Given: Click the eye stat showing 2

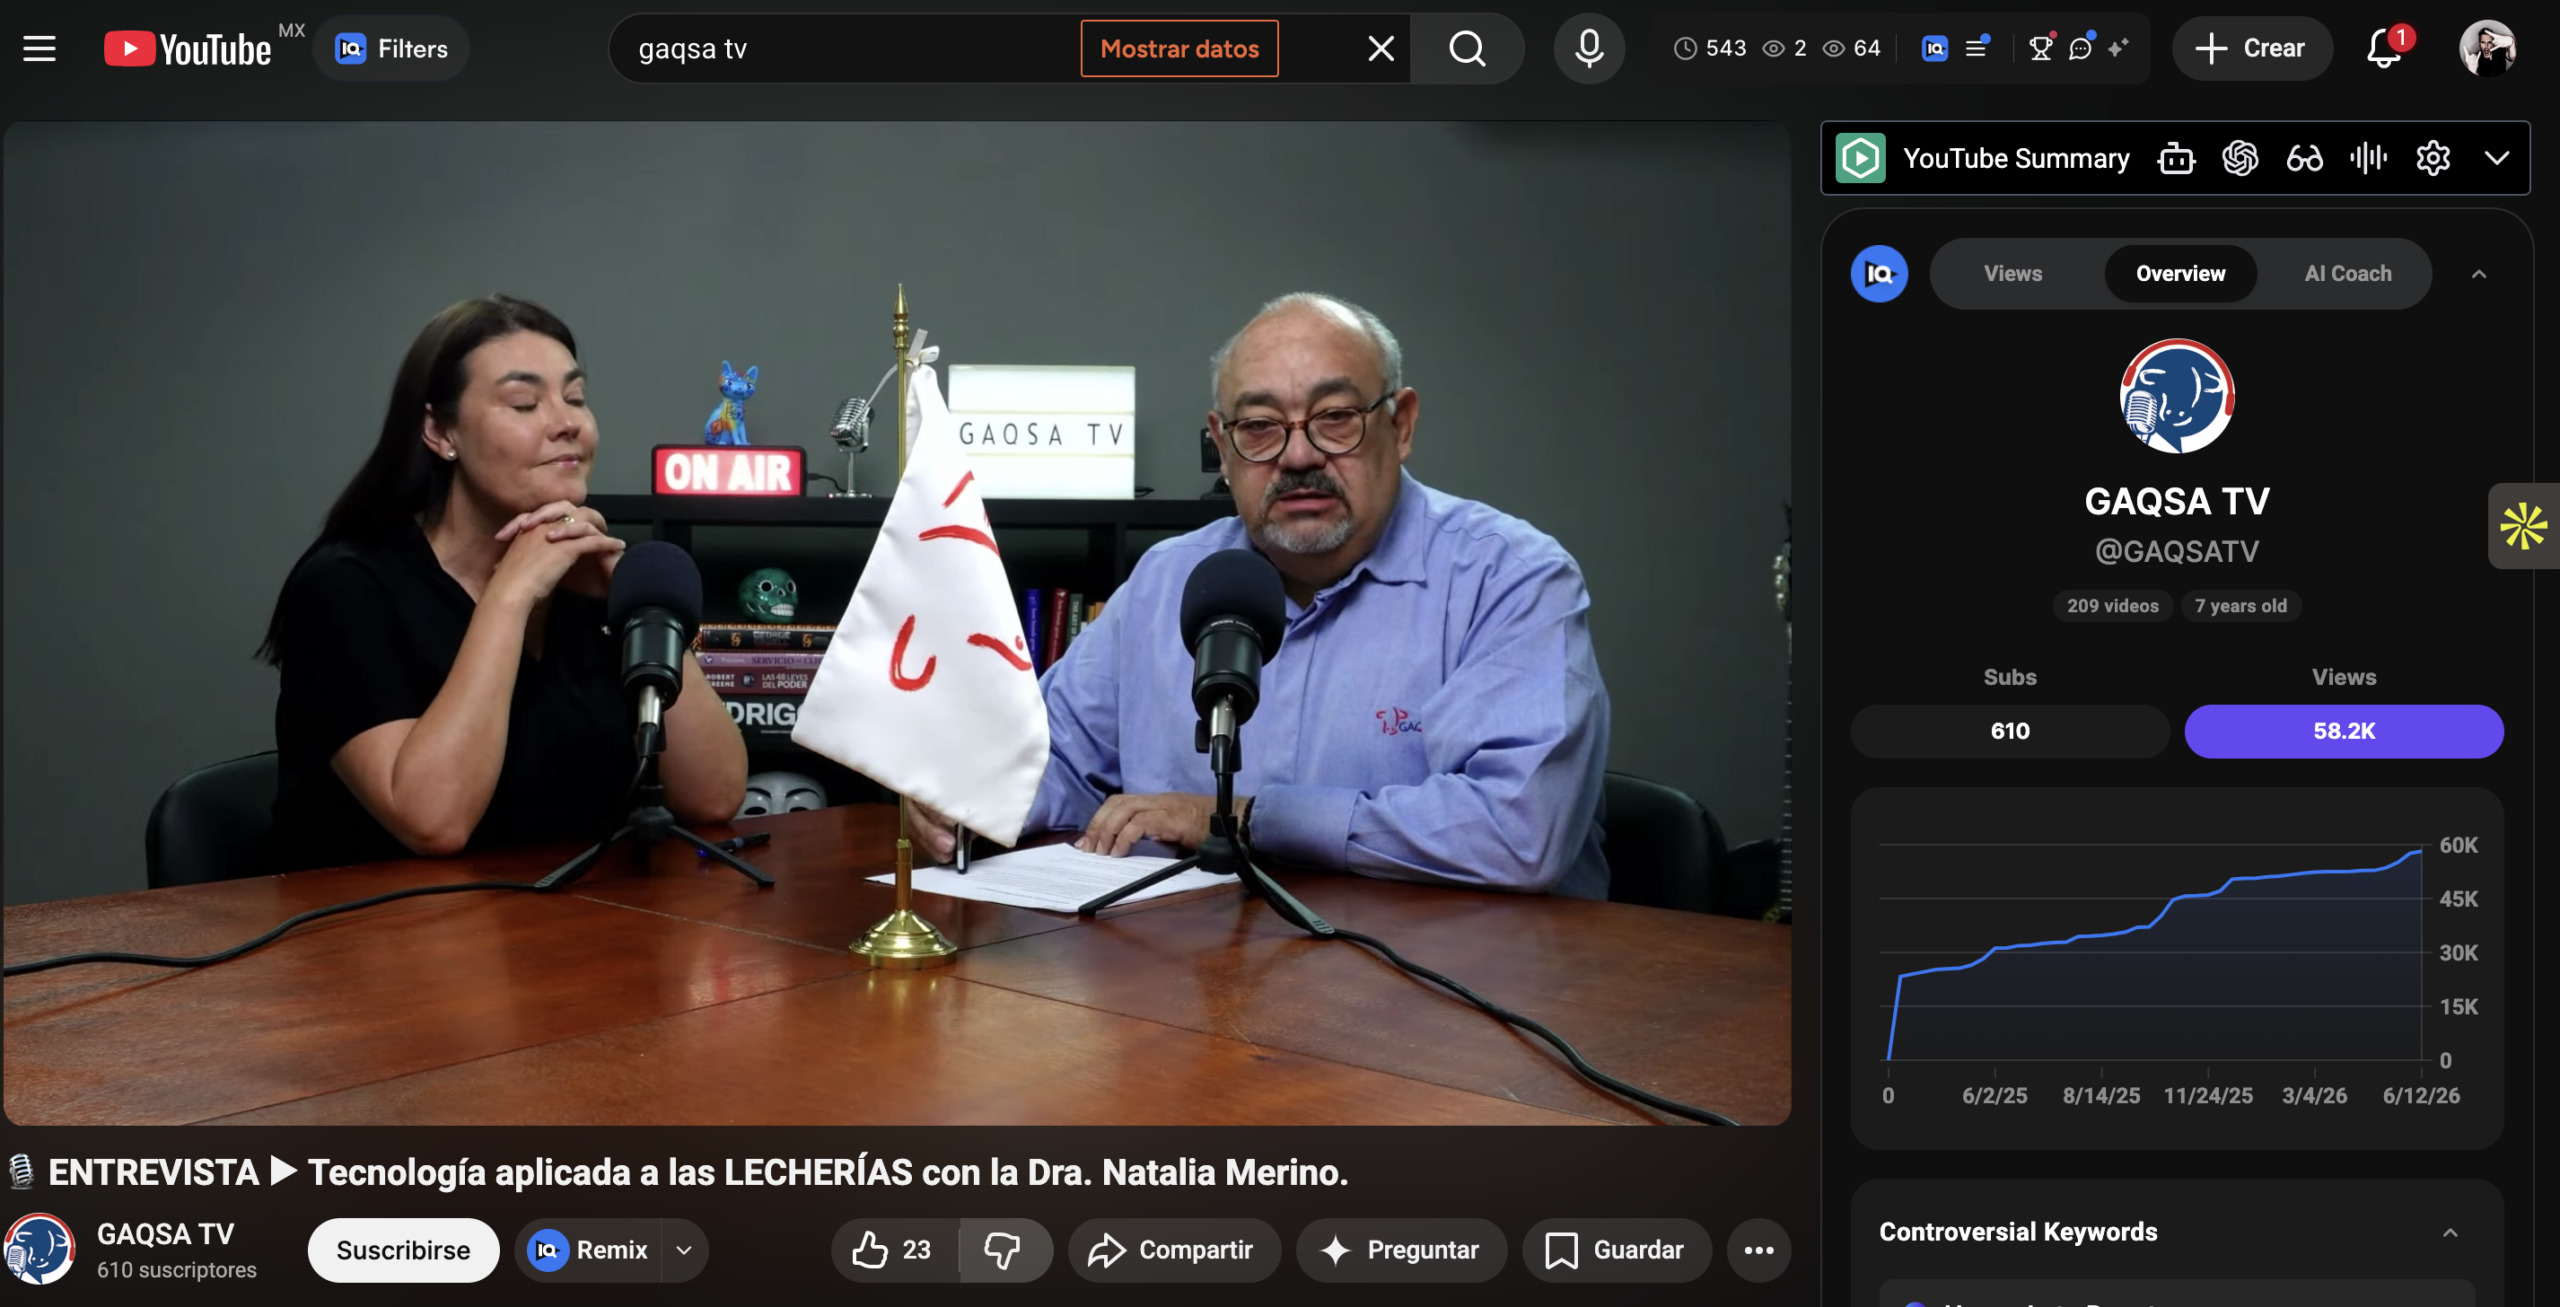Looking at the screenshot, I should (x=1784, y=48).
